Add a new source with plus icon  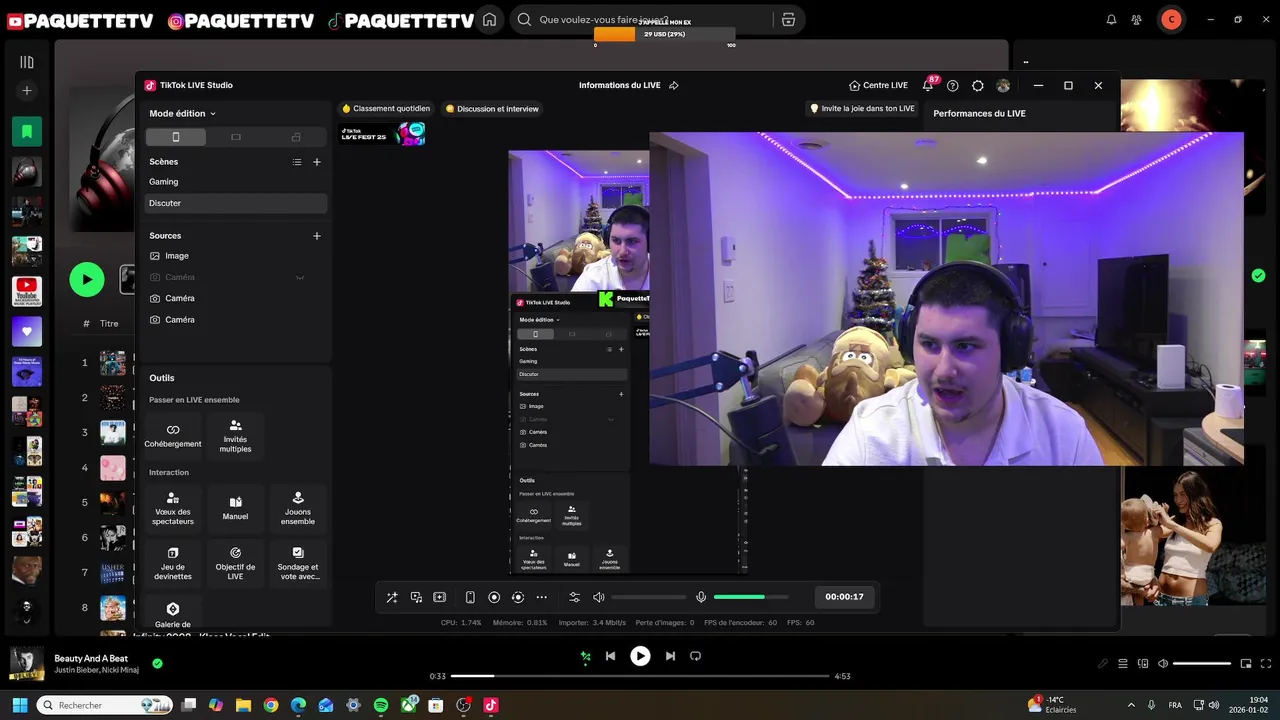[317, 236]
